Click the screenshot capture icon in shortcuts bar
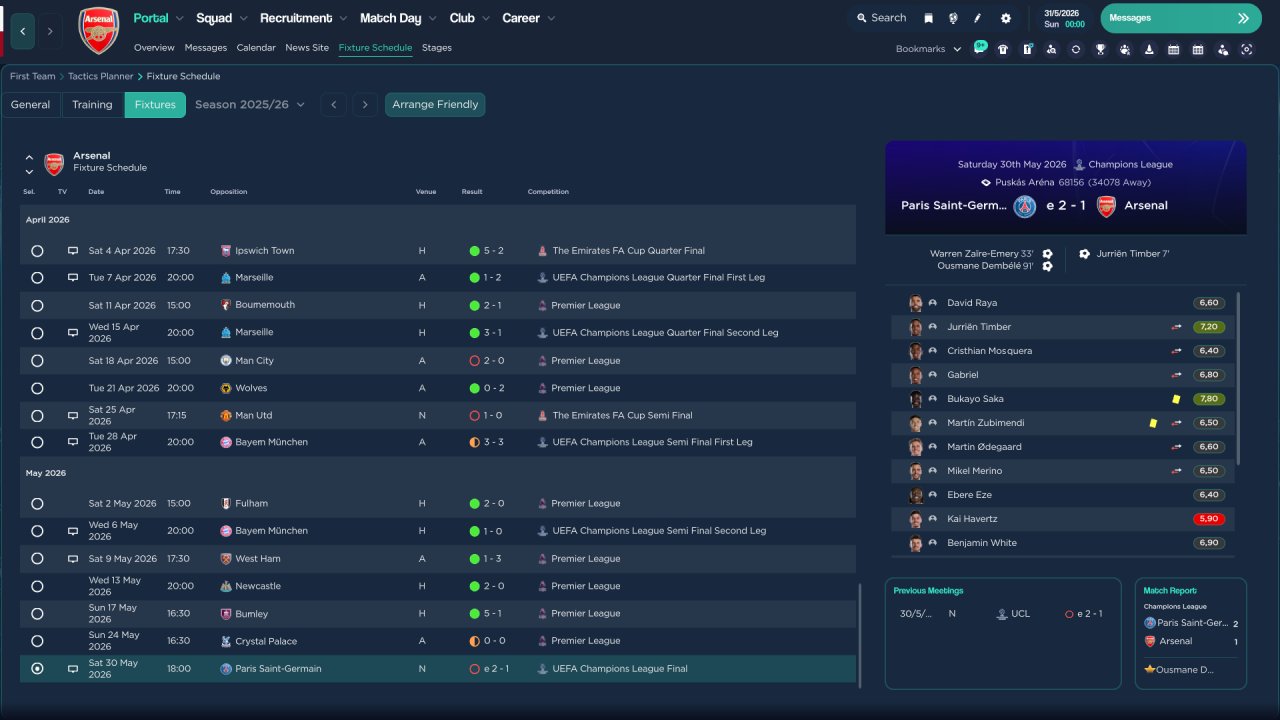Screen dimensions: 1280x720 point(1246,49)
